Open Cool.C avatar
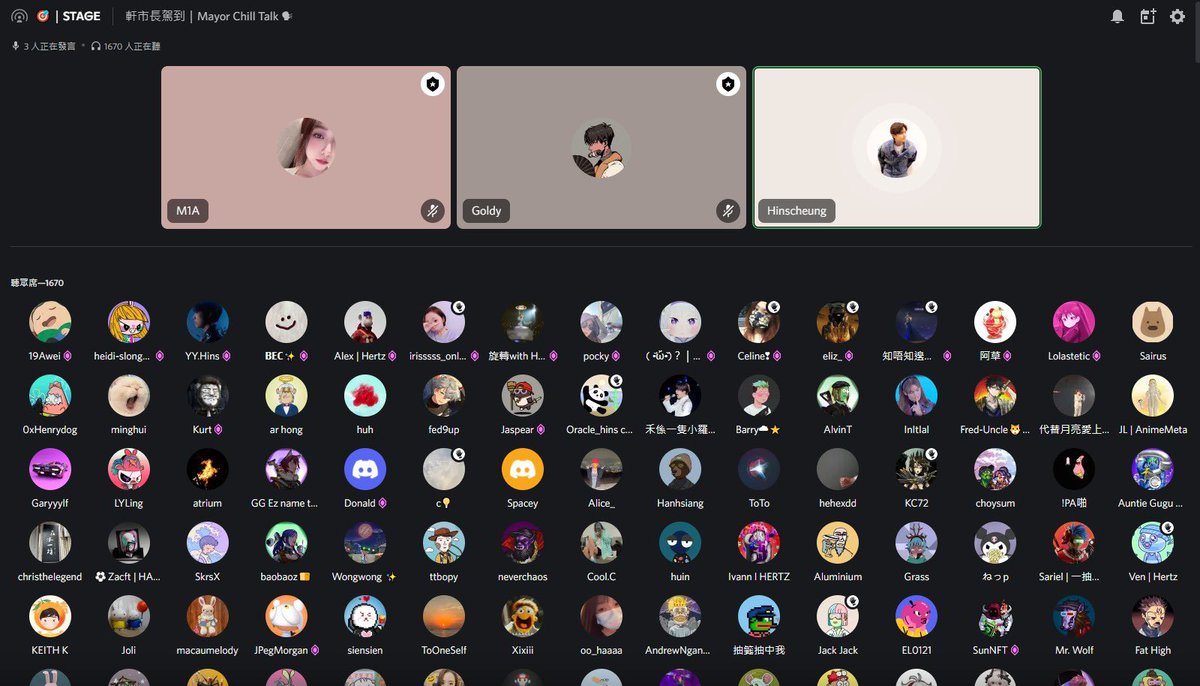Image resolution: width=1200 pixels, height=686 pixels. point(602,543)
